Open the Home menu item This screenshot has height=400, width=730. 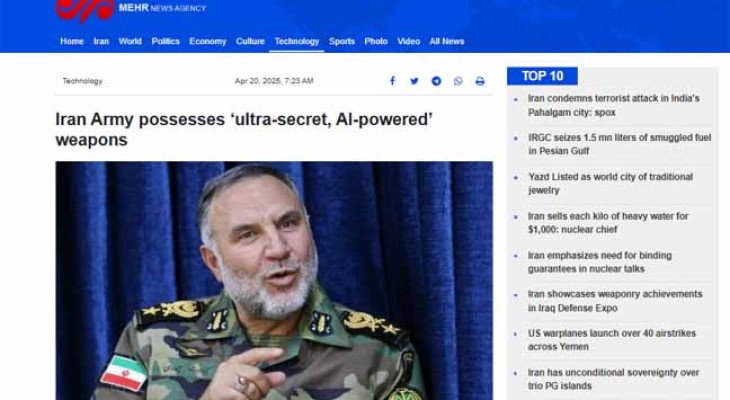(72, 41)
